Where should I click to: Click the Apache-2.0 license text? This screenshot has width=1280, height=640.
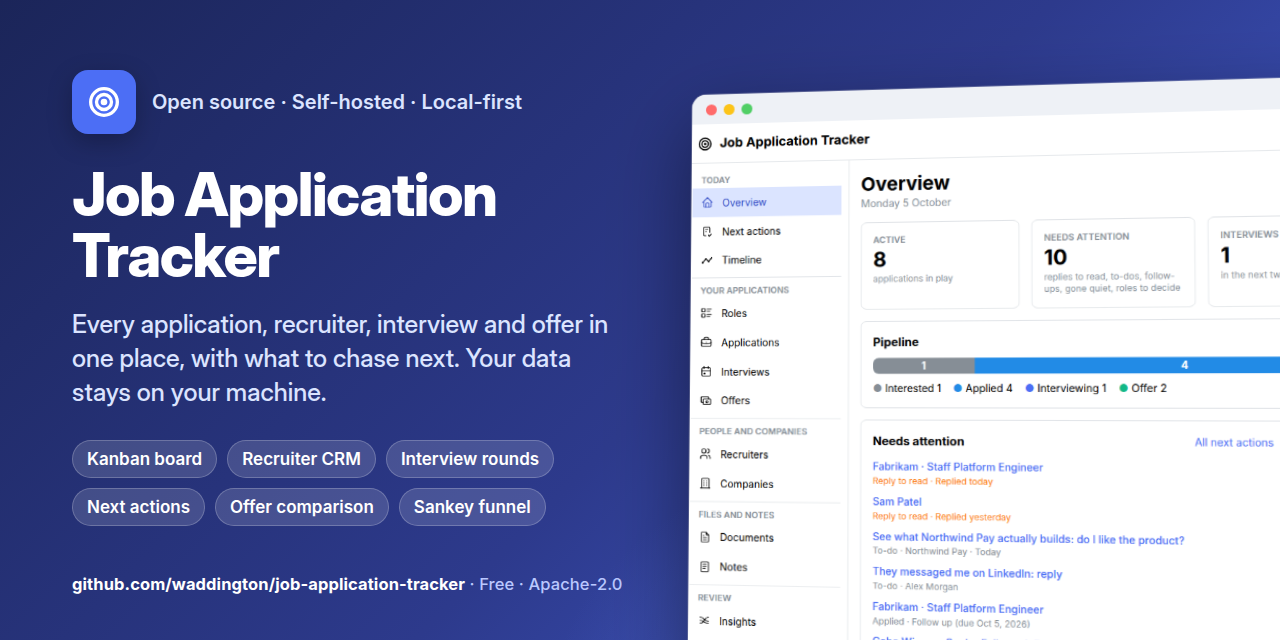click(575, 584)
